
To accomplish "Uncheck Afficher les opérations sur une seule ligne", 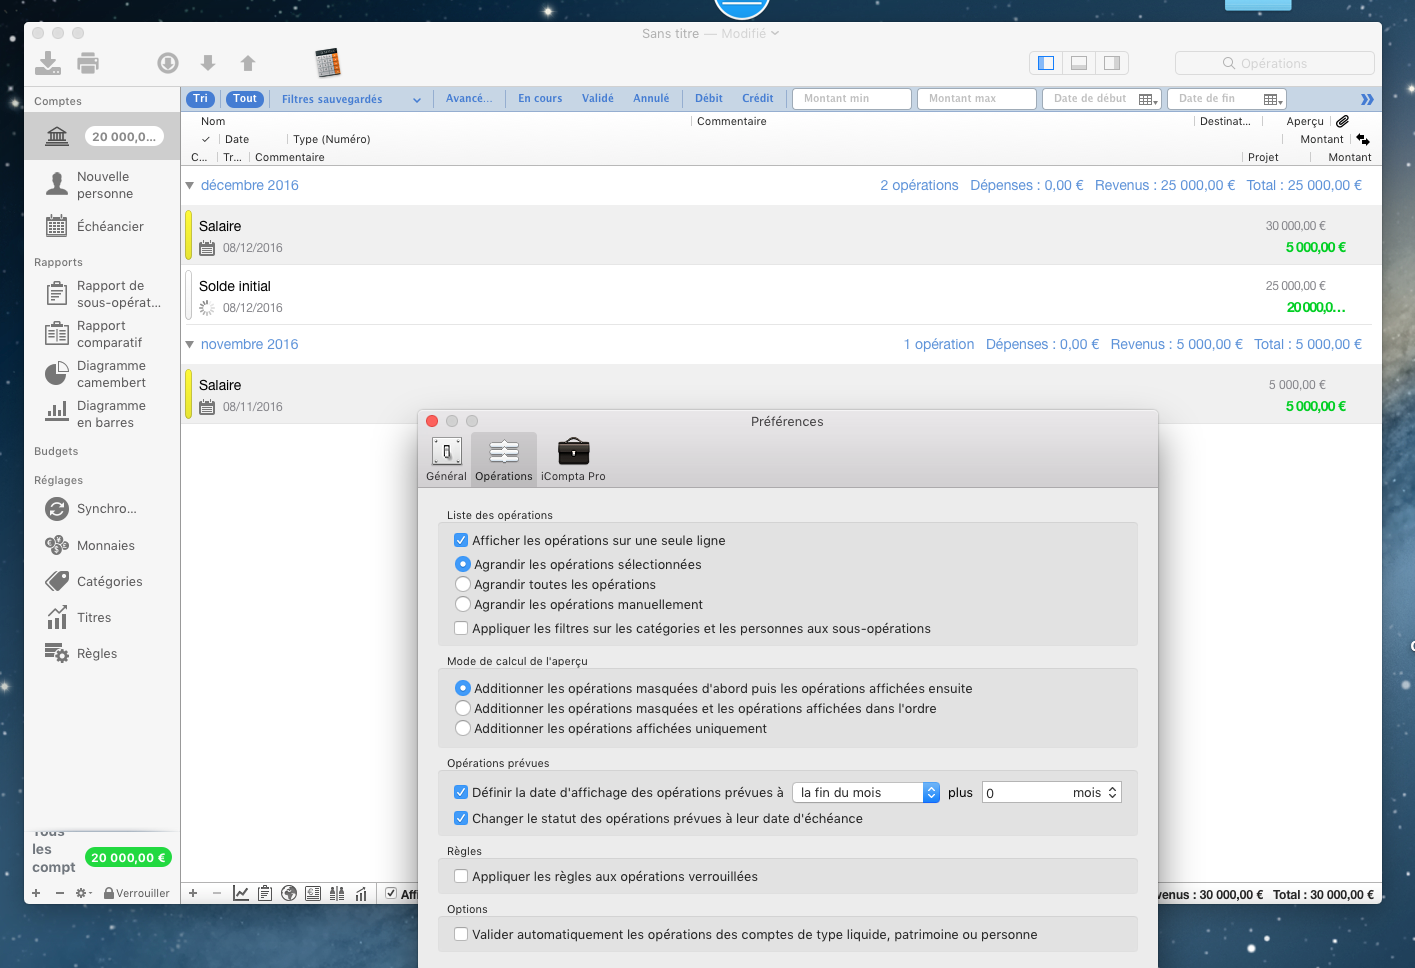I will point(461,540).
